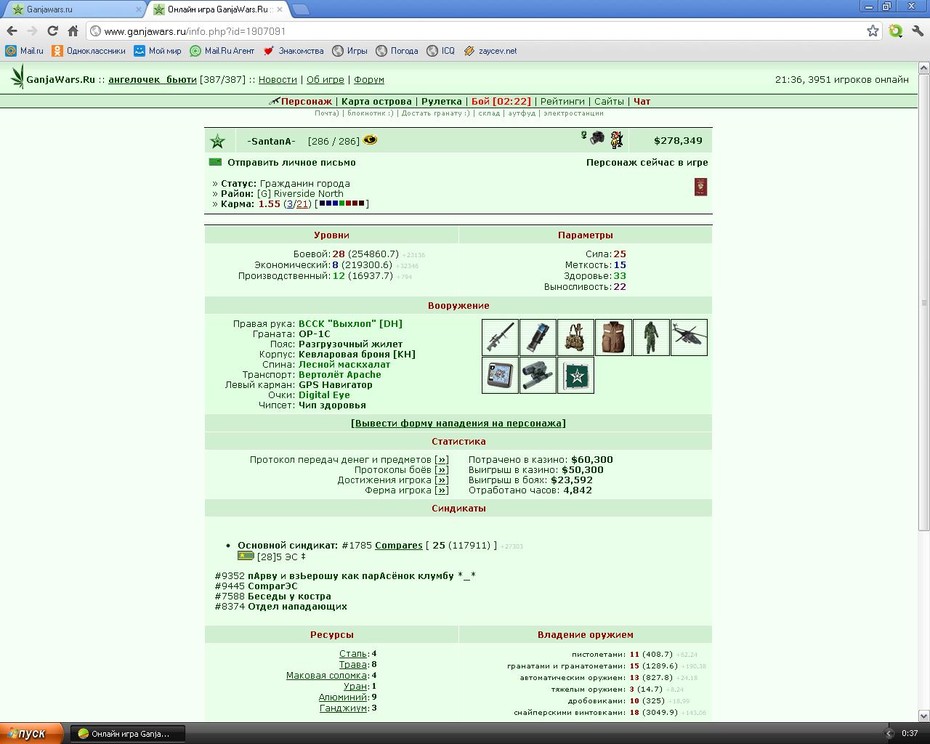Click Вывести форму нападения на персонажа
The height and width of the screenshot is (744, 930).
point(458,423)
